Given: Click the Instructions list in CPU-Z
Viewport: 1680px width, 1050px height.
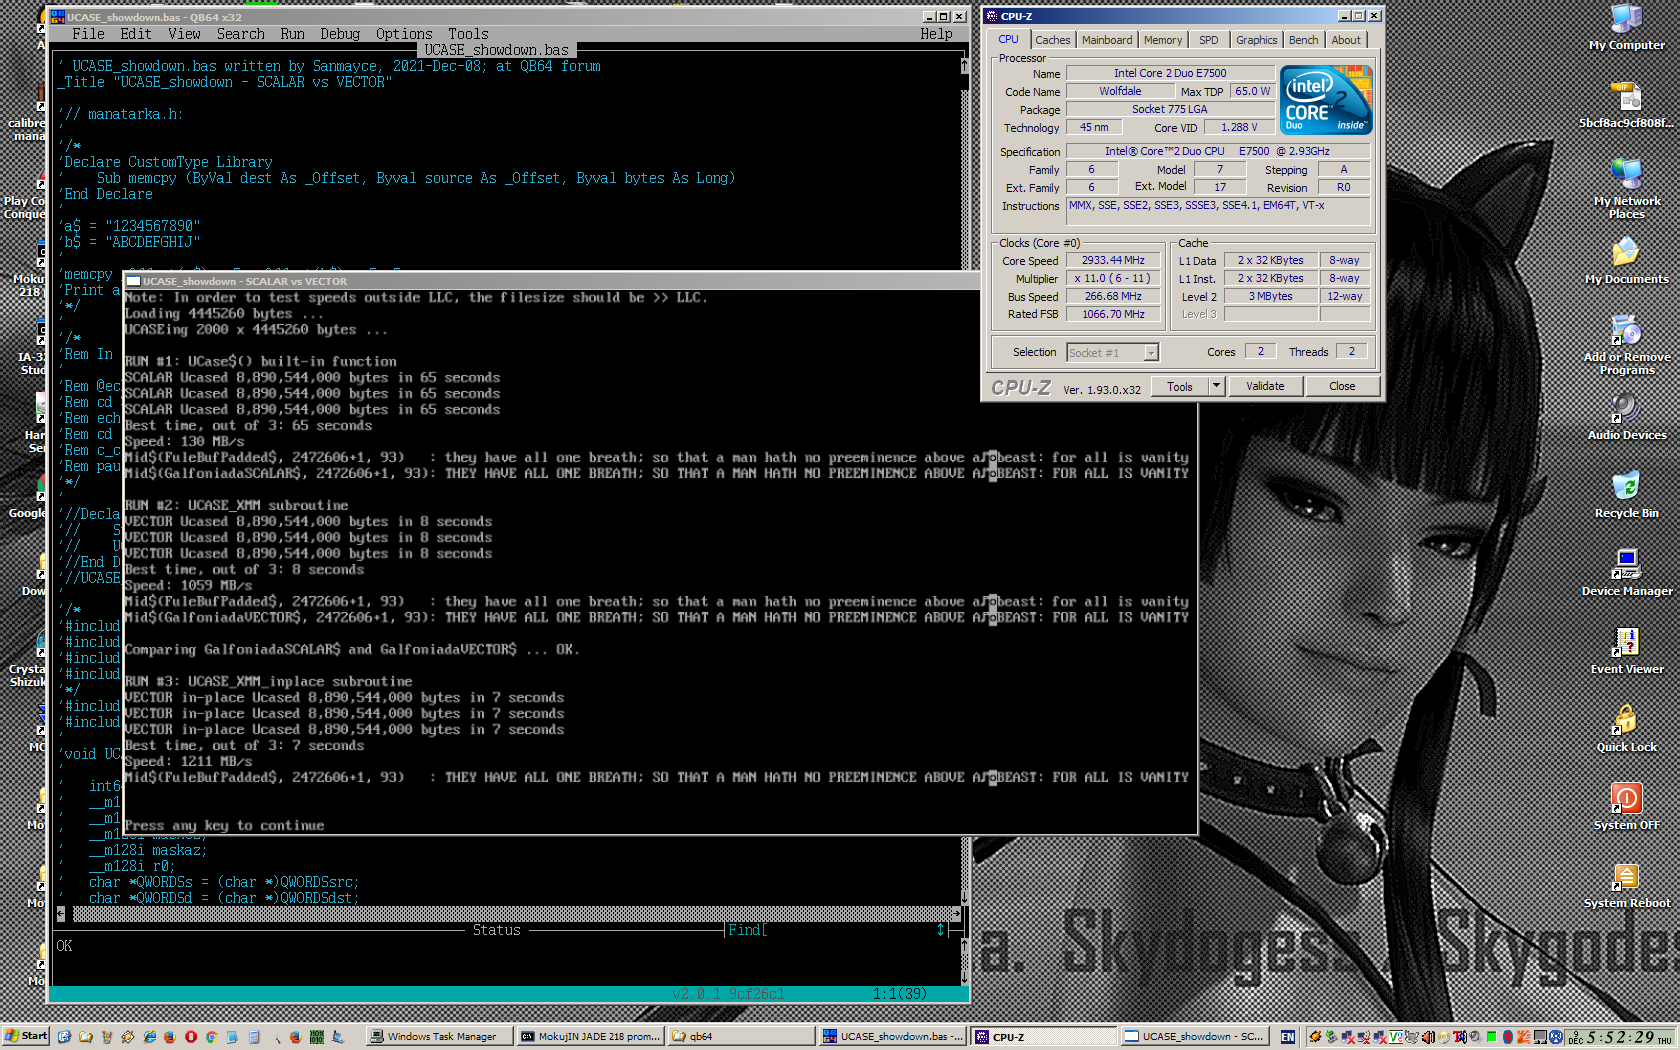Looking at the screenshot, I should click(x=1217, y=210).
